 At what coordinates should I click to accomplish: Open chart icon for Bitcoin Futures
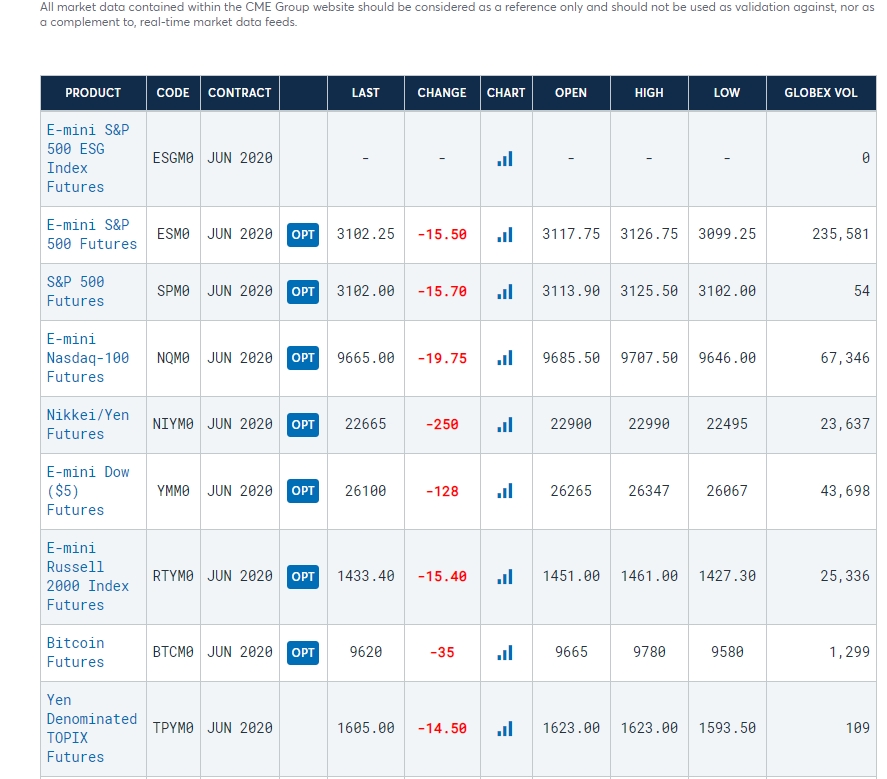[x=505, y=652]
